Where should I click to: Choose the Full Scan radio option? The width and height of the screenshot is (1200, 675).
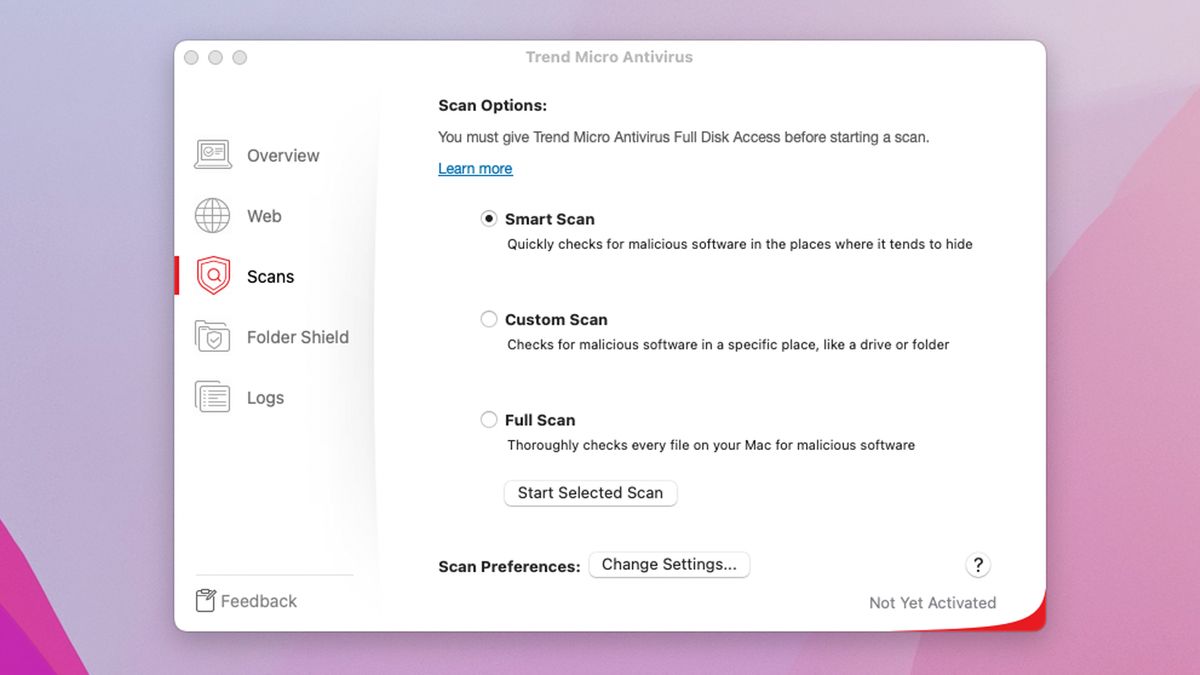click(489, 420)
